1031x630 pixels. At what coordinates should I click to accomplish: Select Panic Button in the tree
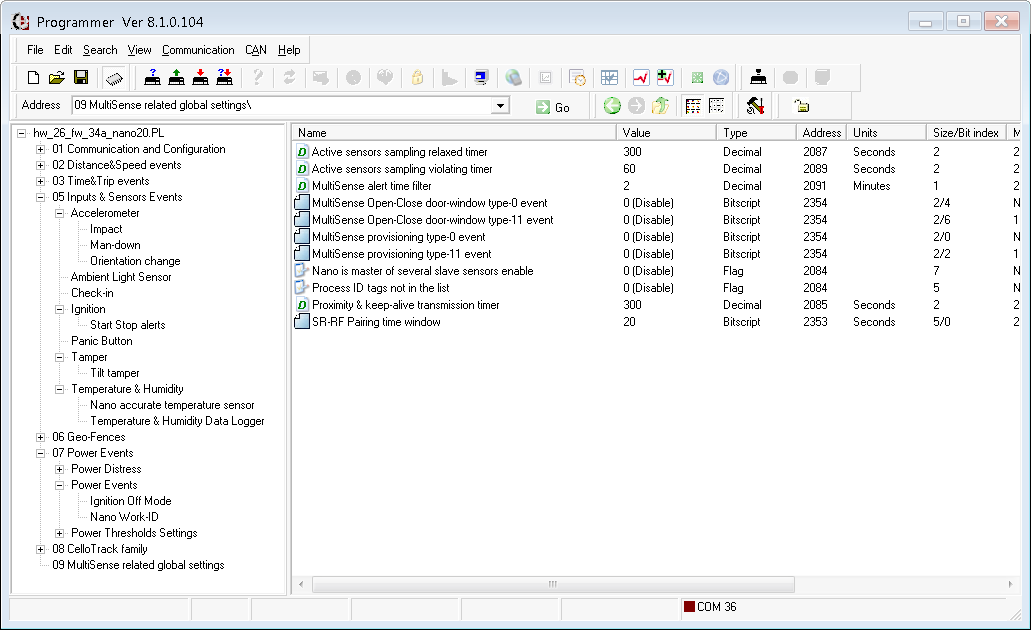point(101,341)
